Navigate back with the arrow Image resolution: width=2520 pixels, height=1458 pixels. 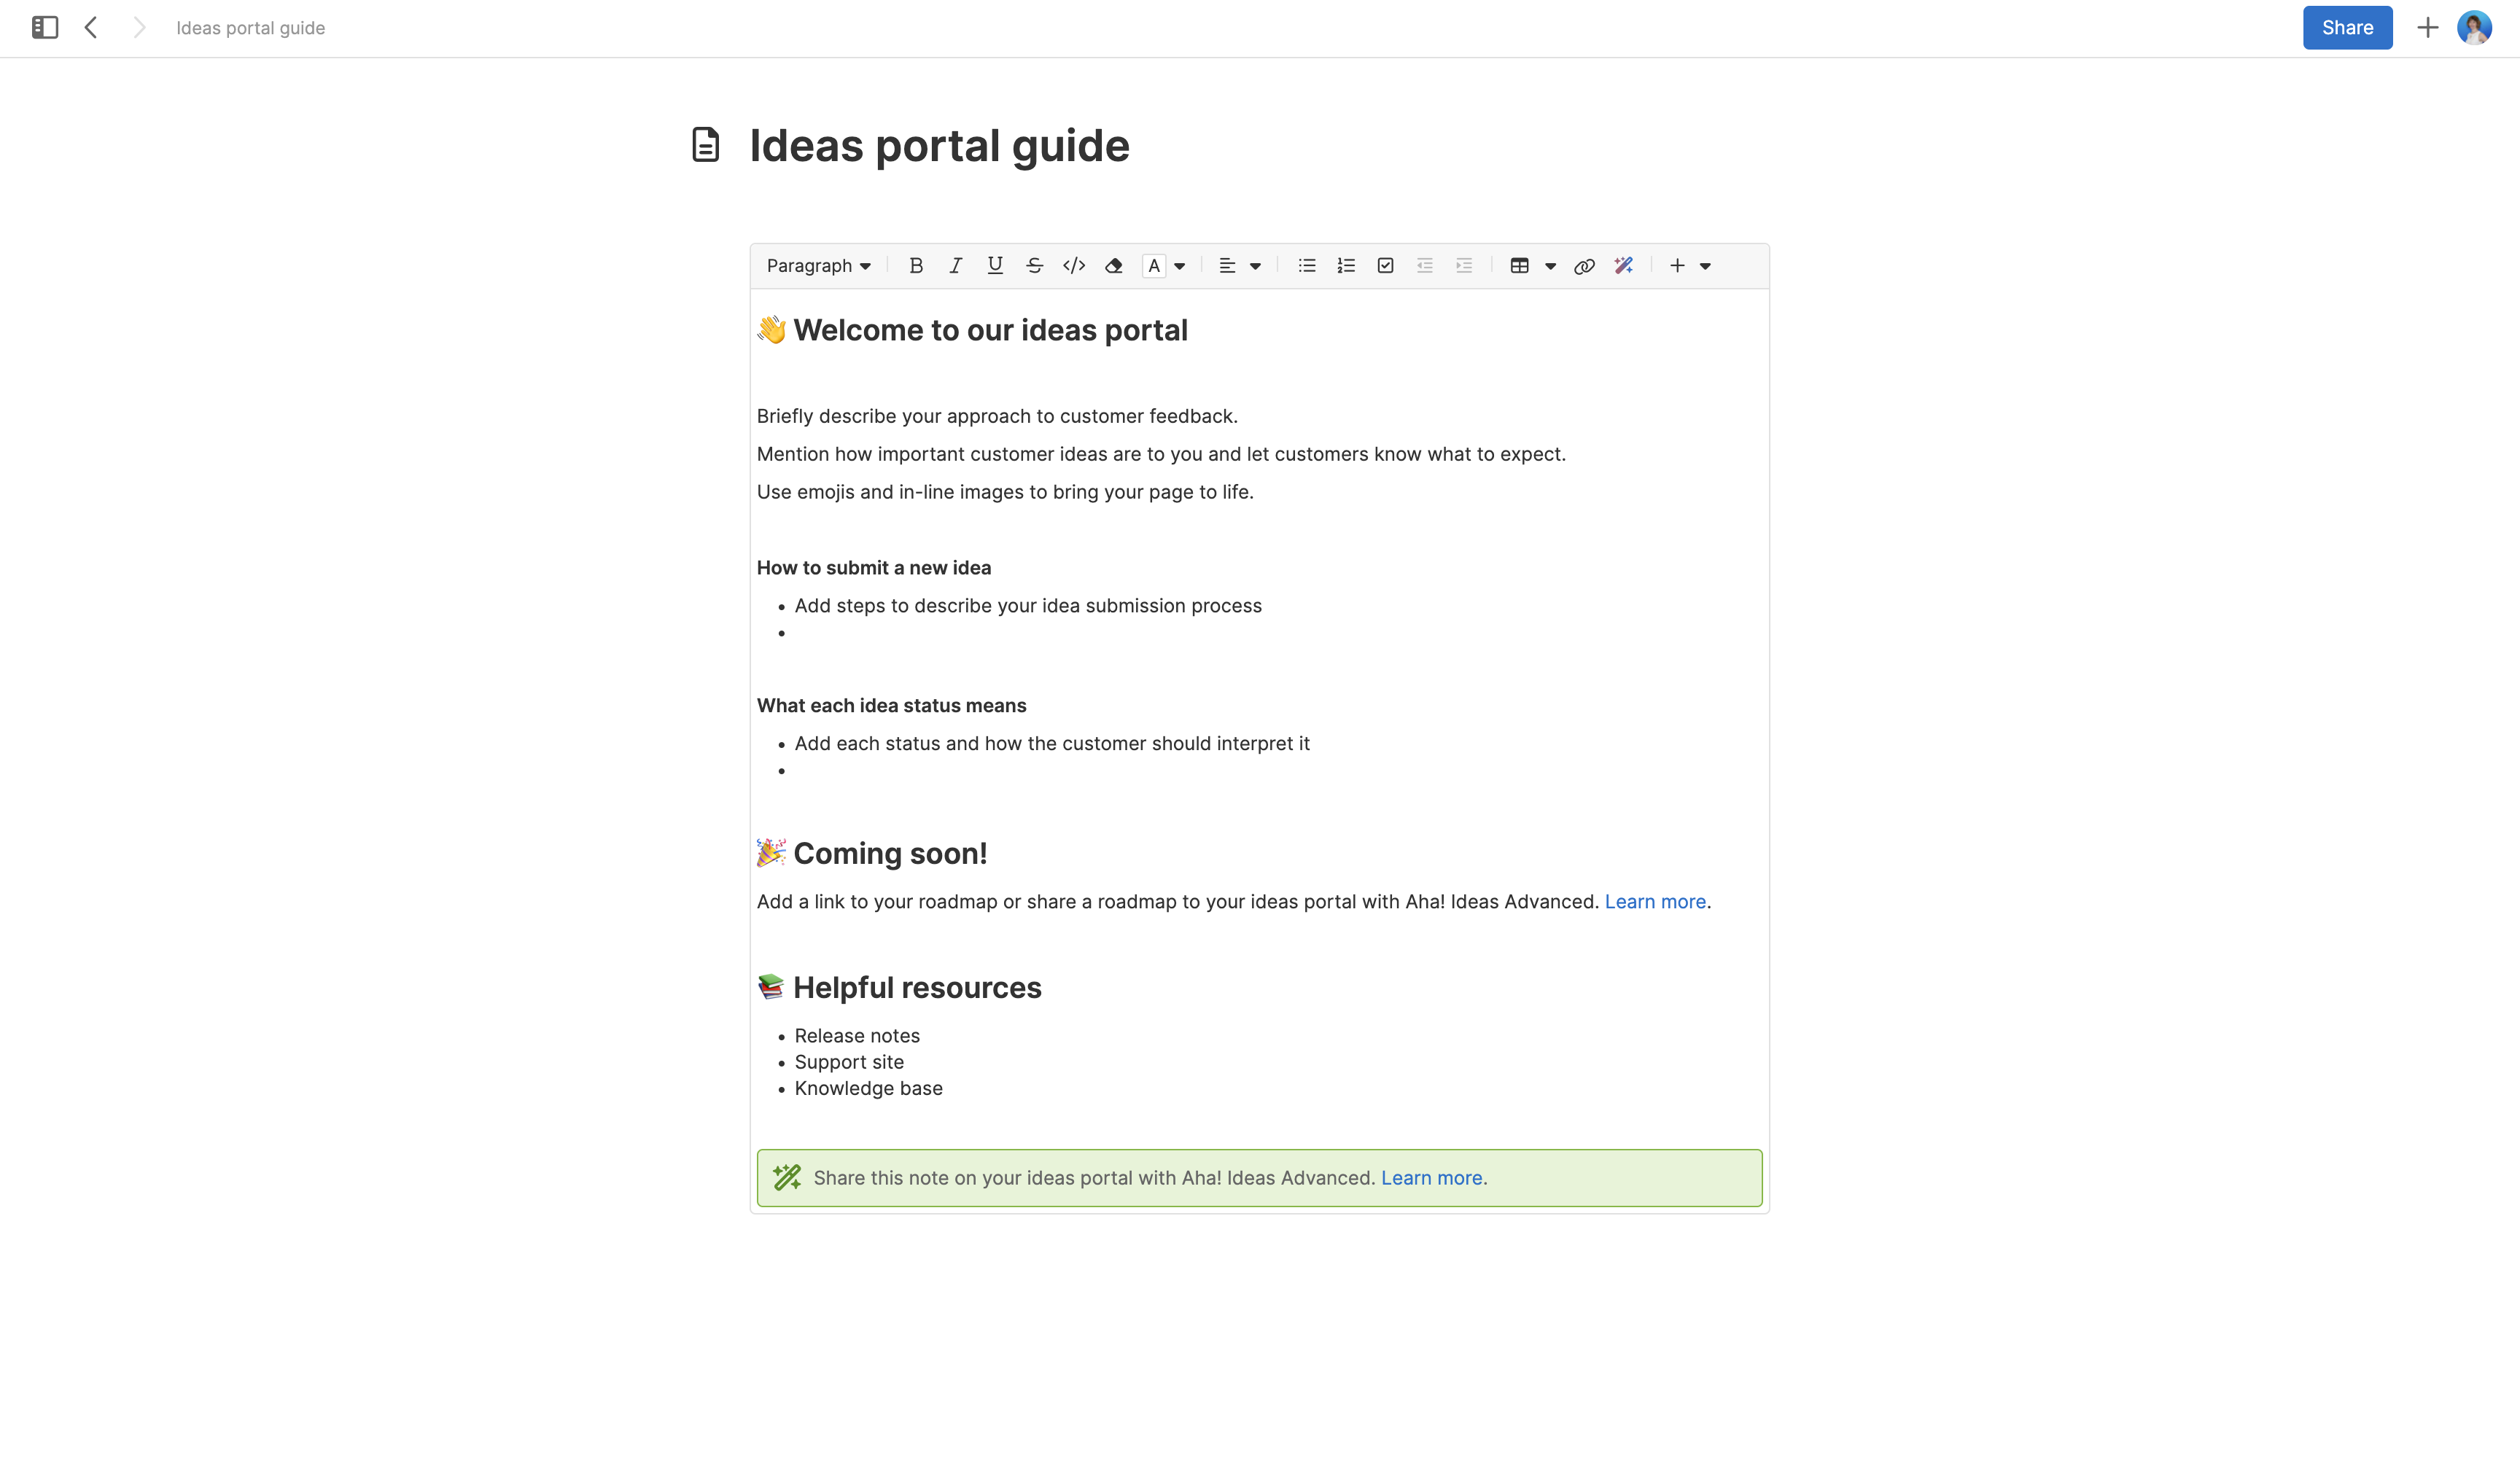click(x=91, y=28)
